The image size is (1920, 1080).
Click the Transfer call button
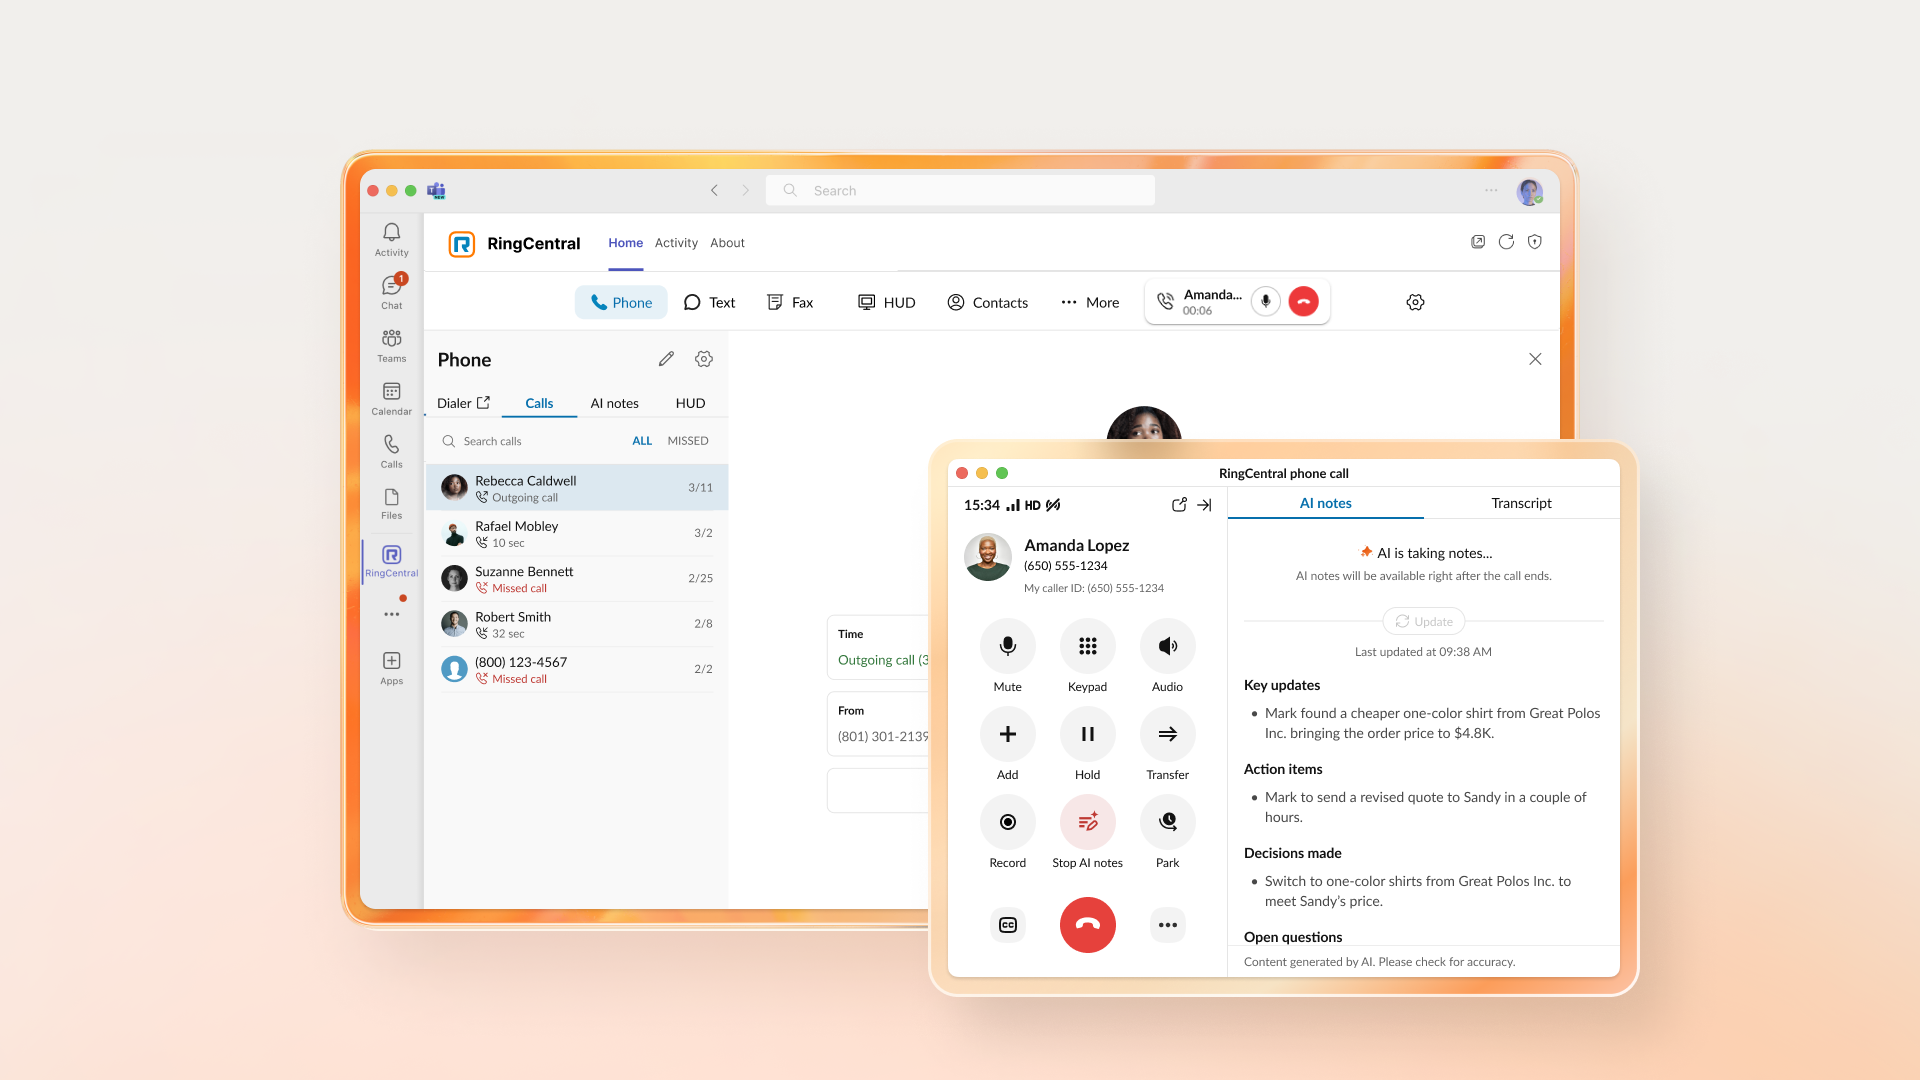point(1167,734)
